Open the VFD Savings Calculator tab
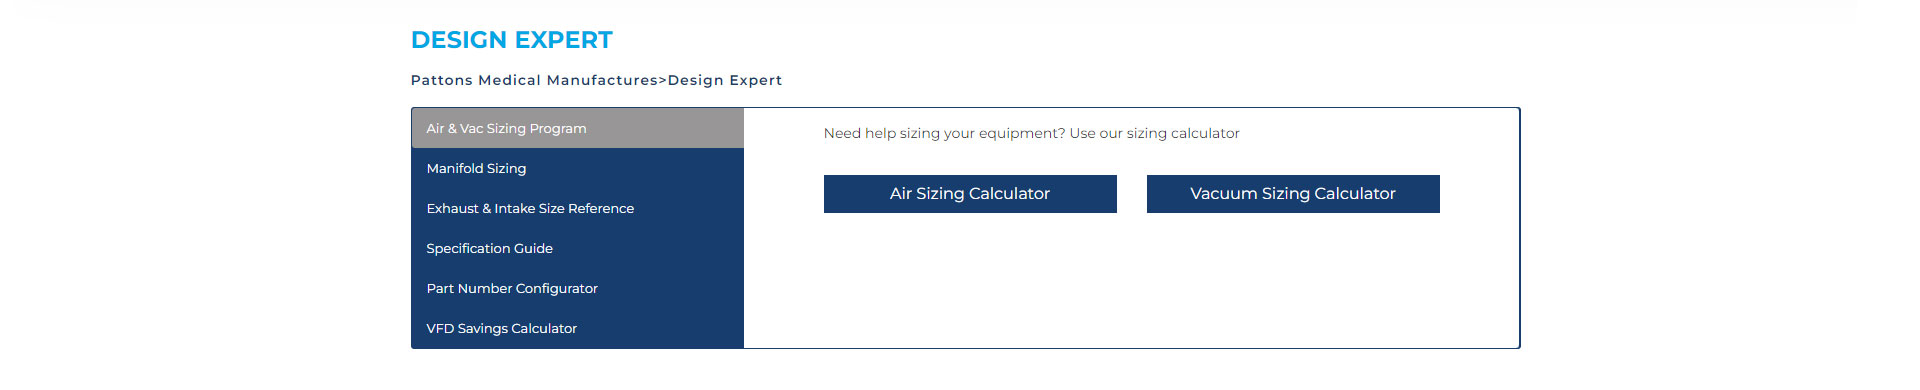Screen dimensions: 1920x390 pos(577,328)
